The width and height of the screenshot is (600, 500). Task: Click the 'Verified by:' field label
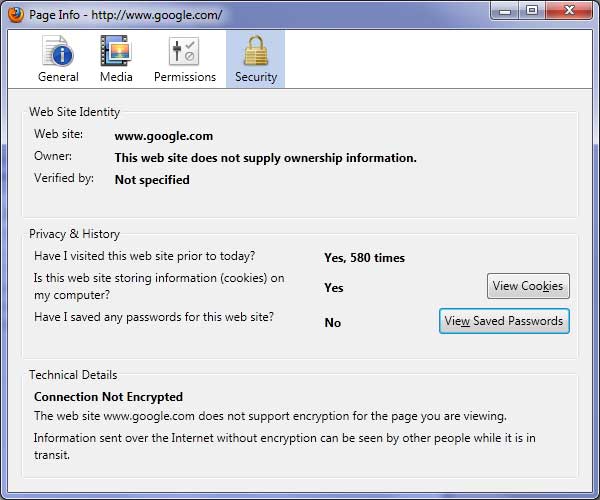point(64,178)
